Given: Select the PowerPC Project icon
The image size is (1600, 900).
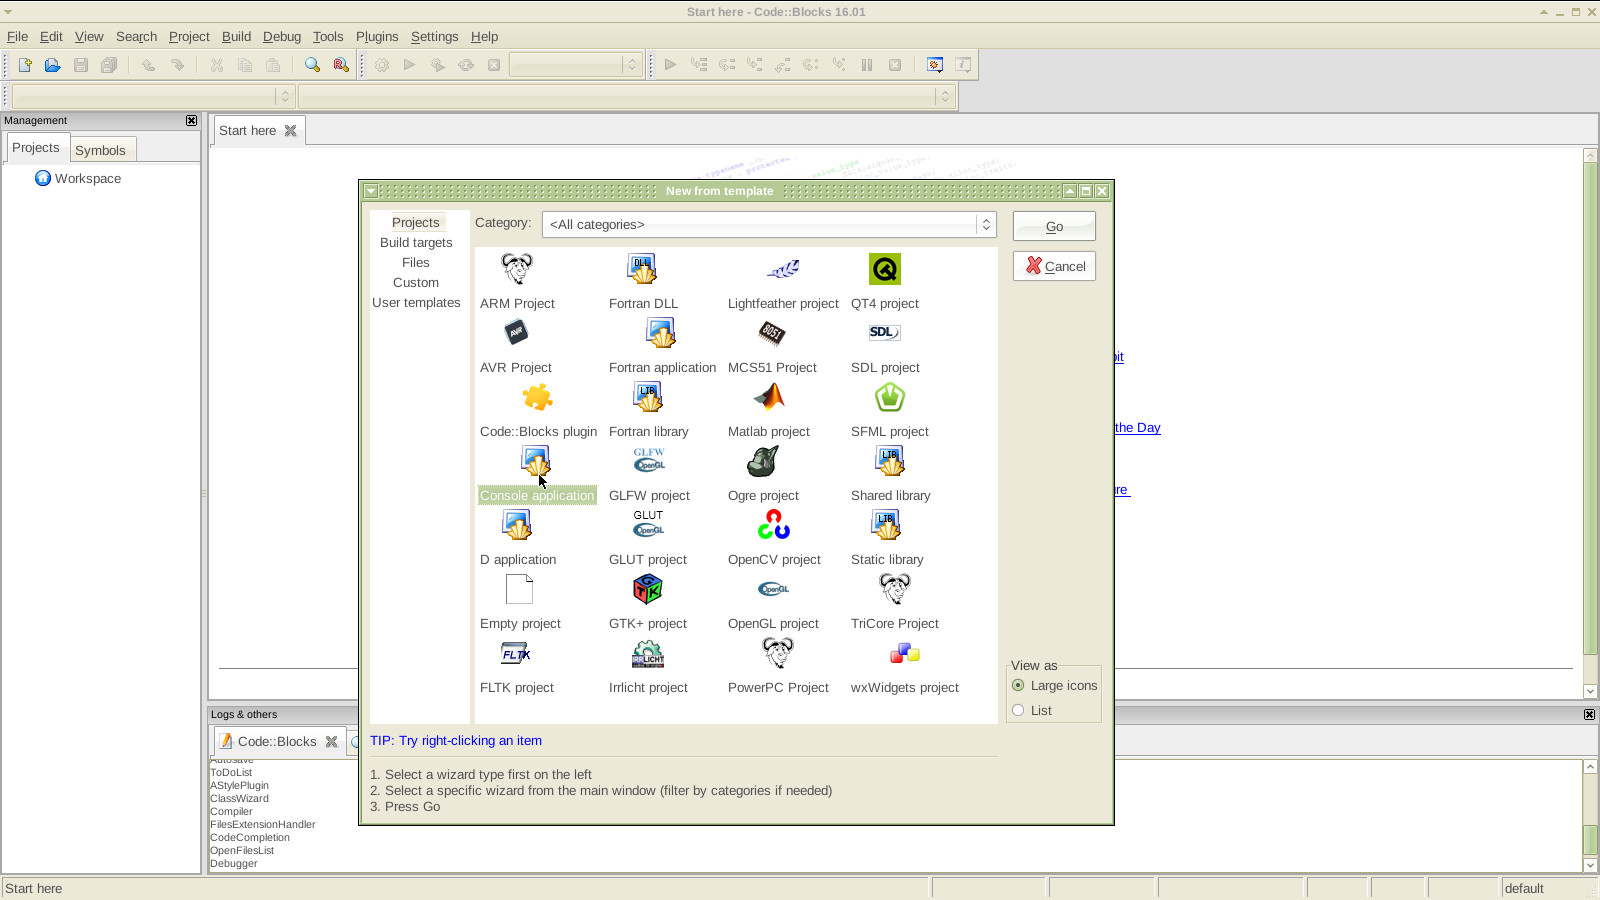Looking at the screenshot, I should tap(778, 652).
